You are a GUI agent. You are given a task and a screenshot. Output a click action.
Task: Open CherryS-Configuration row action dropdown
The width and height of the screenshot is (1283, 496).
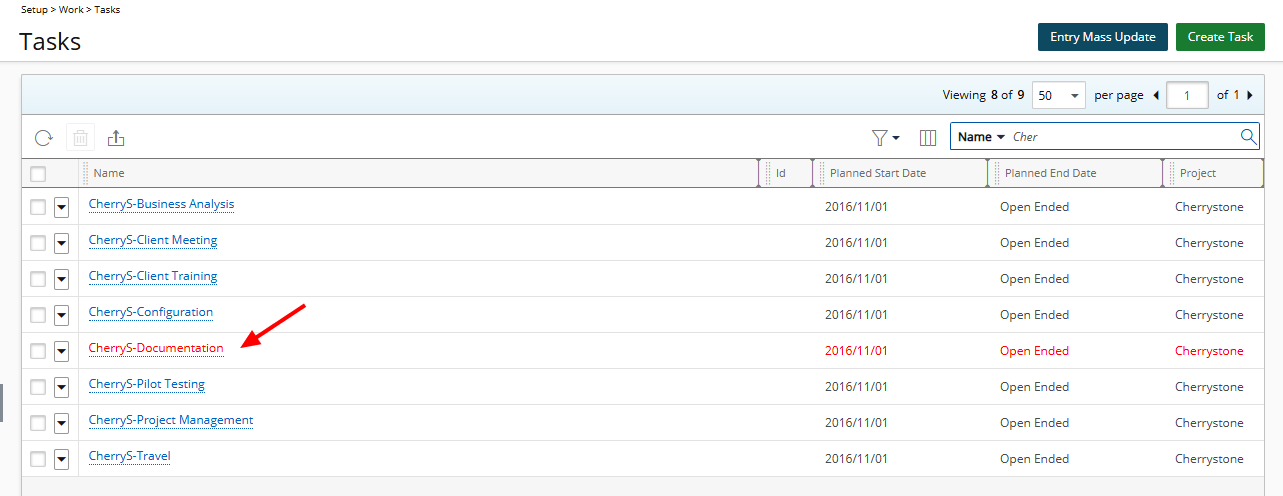coord(61,315)
